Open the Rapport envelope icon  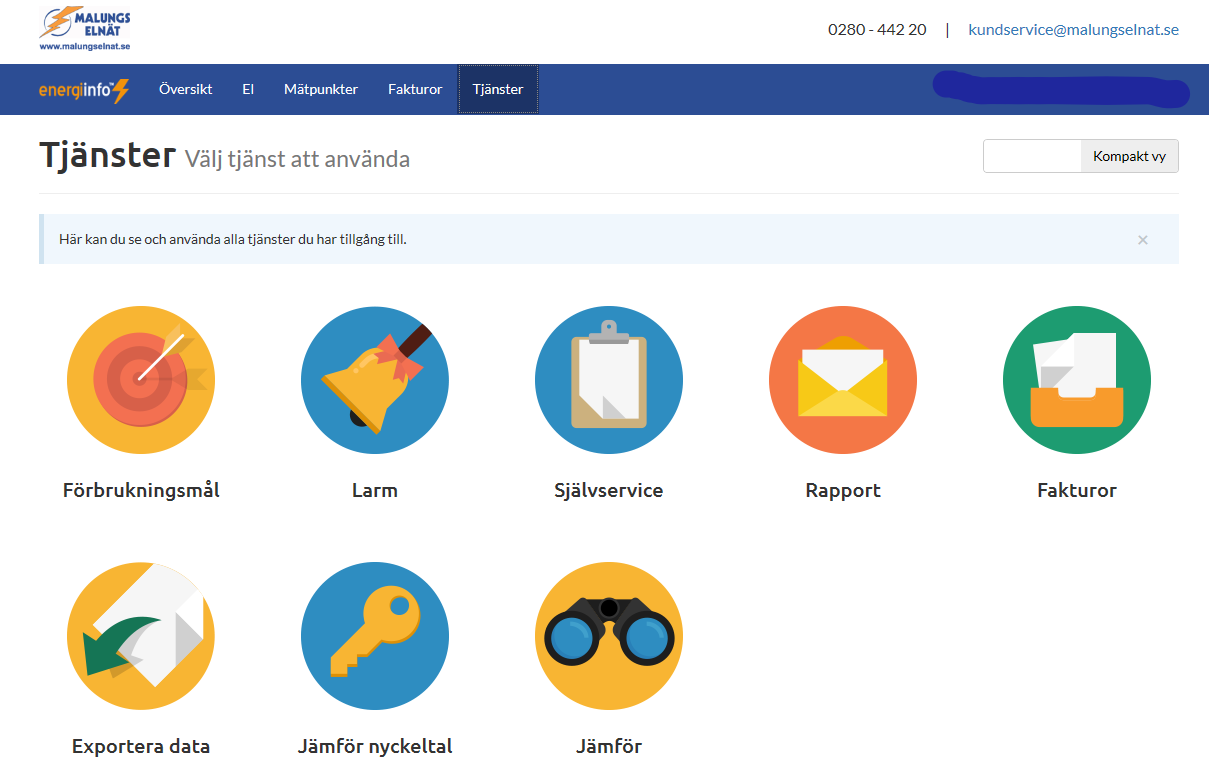coord(843,380)
